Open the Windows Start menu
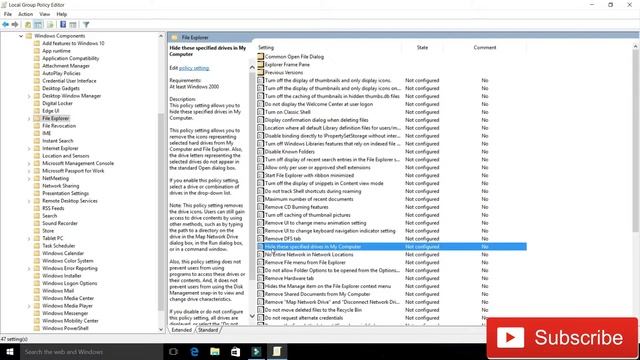 click(x=9, y=351)
